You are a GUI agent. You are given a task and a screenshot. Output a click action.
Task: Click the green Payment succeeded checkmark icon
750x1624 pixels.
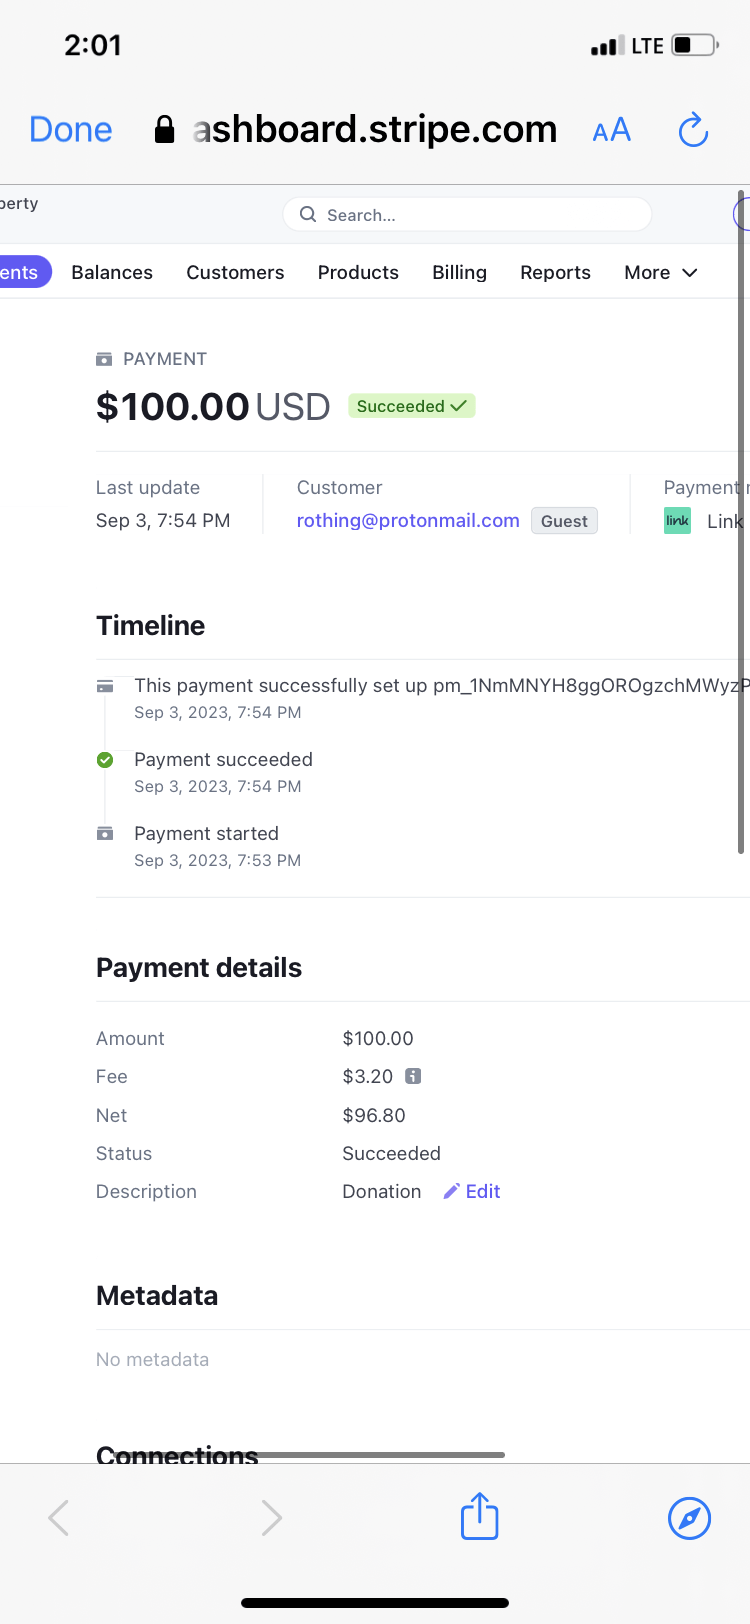[105, 760]
